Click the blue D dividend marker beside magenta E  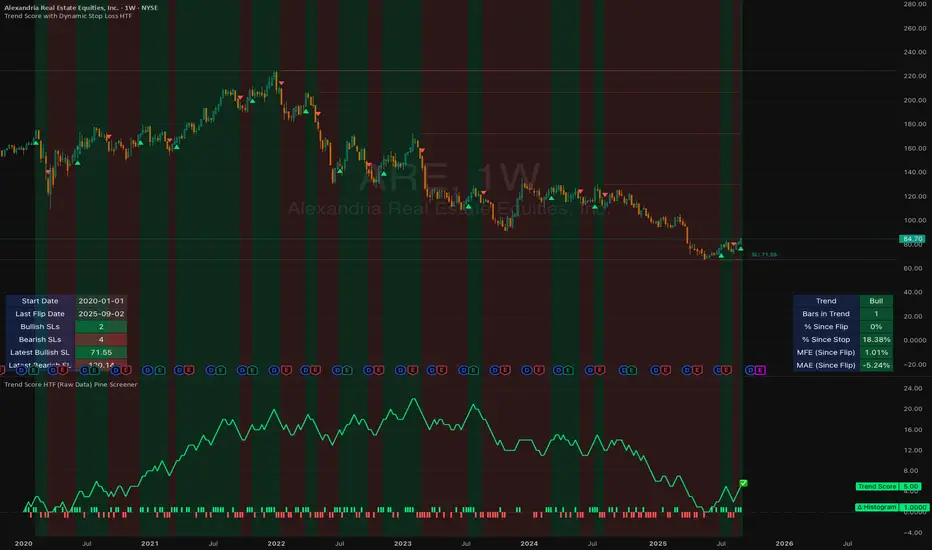pyautogui.click(x=750, y=370)
